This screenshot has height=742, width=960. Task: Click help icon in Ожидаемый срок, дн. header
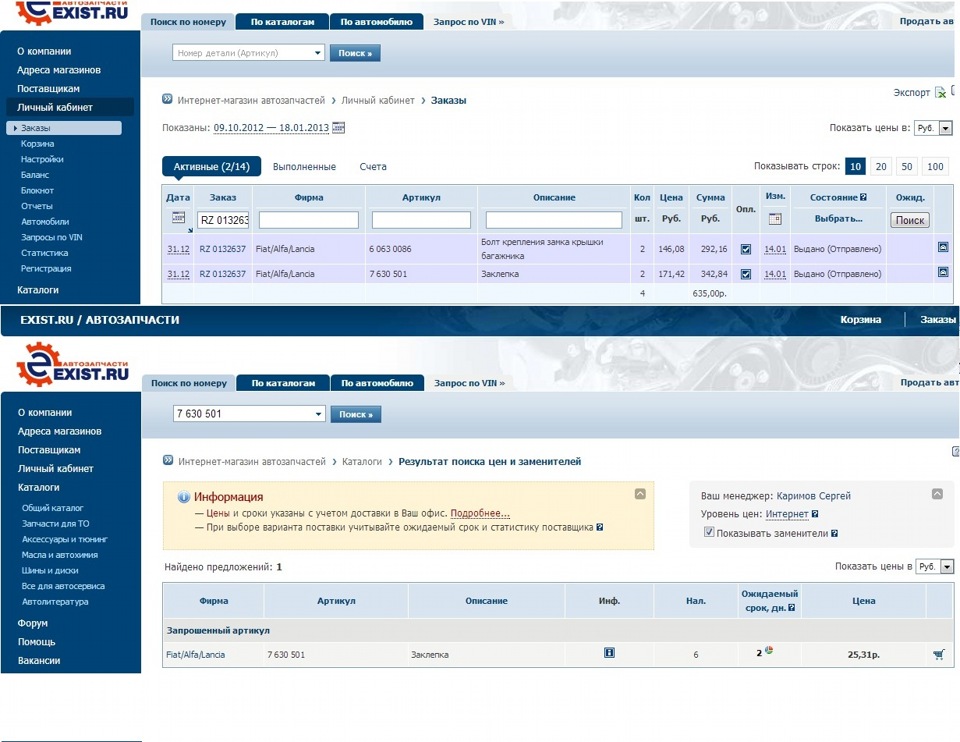point(792,607)
